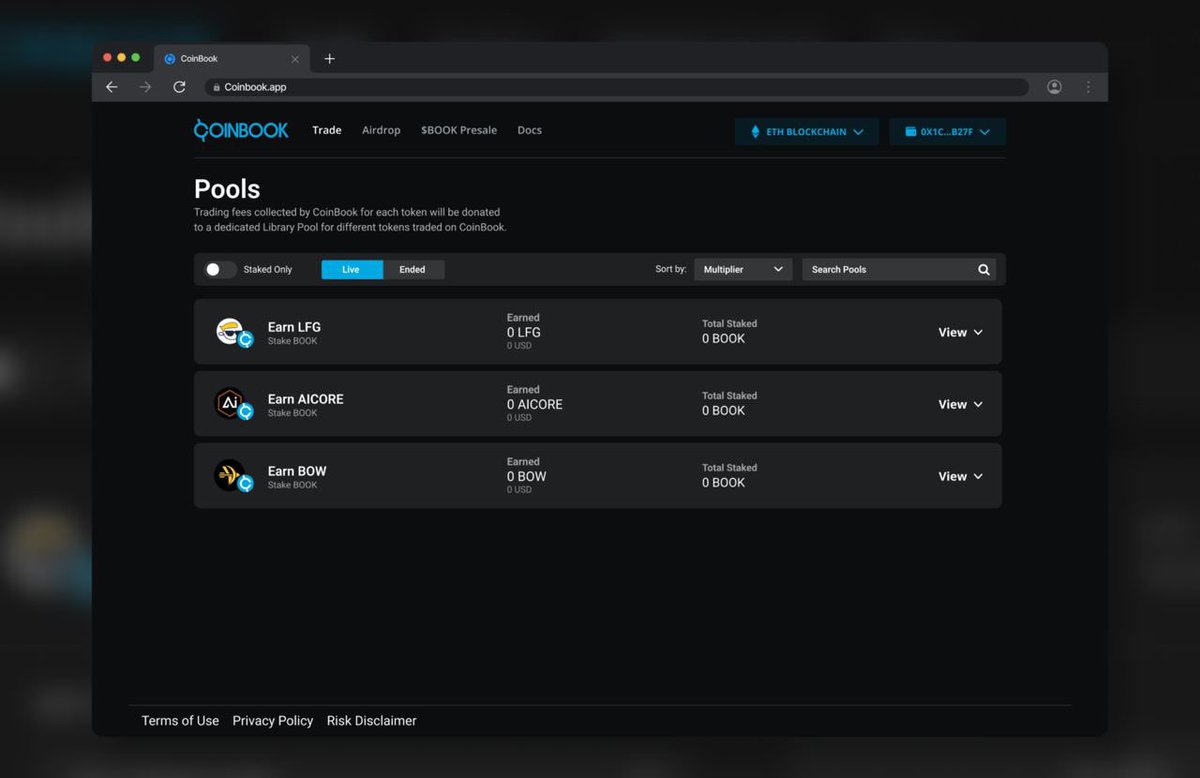Image resolution: width=1200 pixels, height=778 pixels.
Task: Select the CoinBook browser tab
Action: pyautogui.click(x=230, y=59)
